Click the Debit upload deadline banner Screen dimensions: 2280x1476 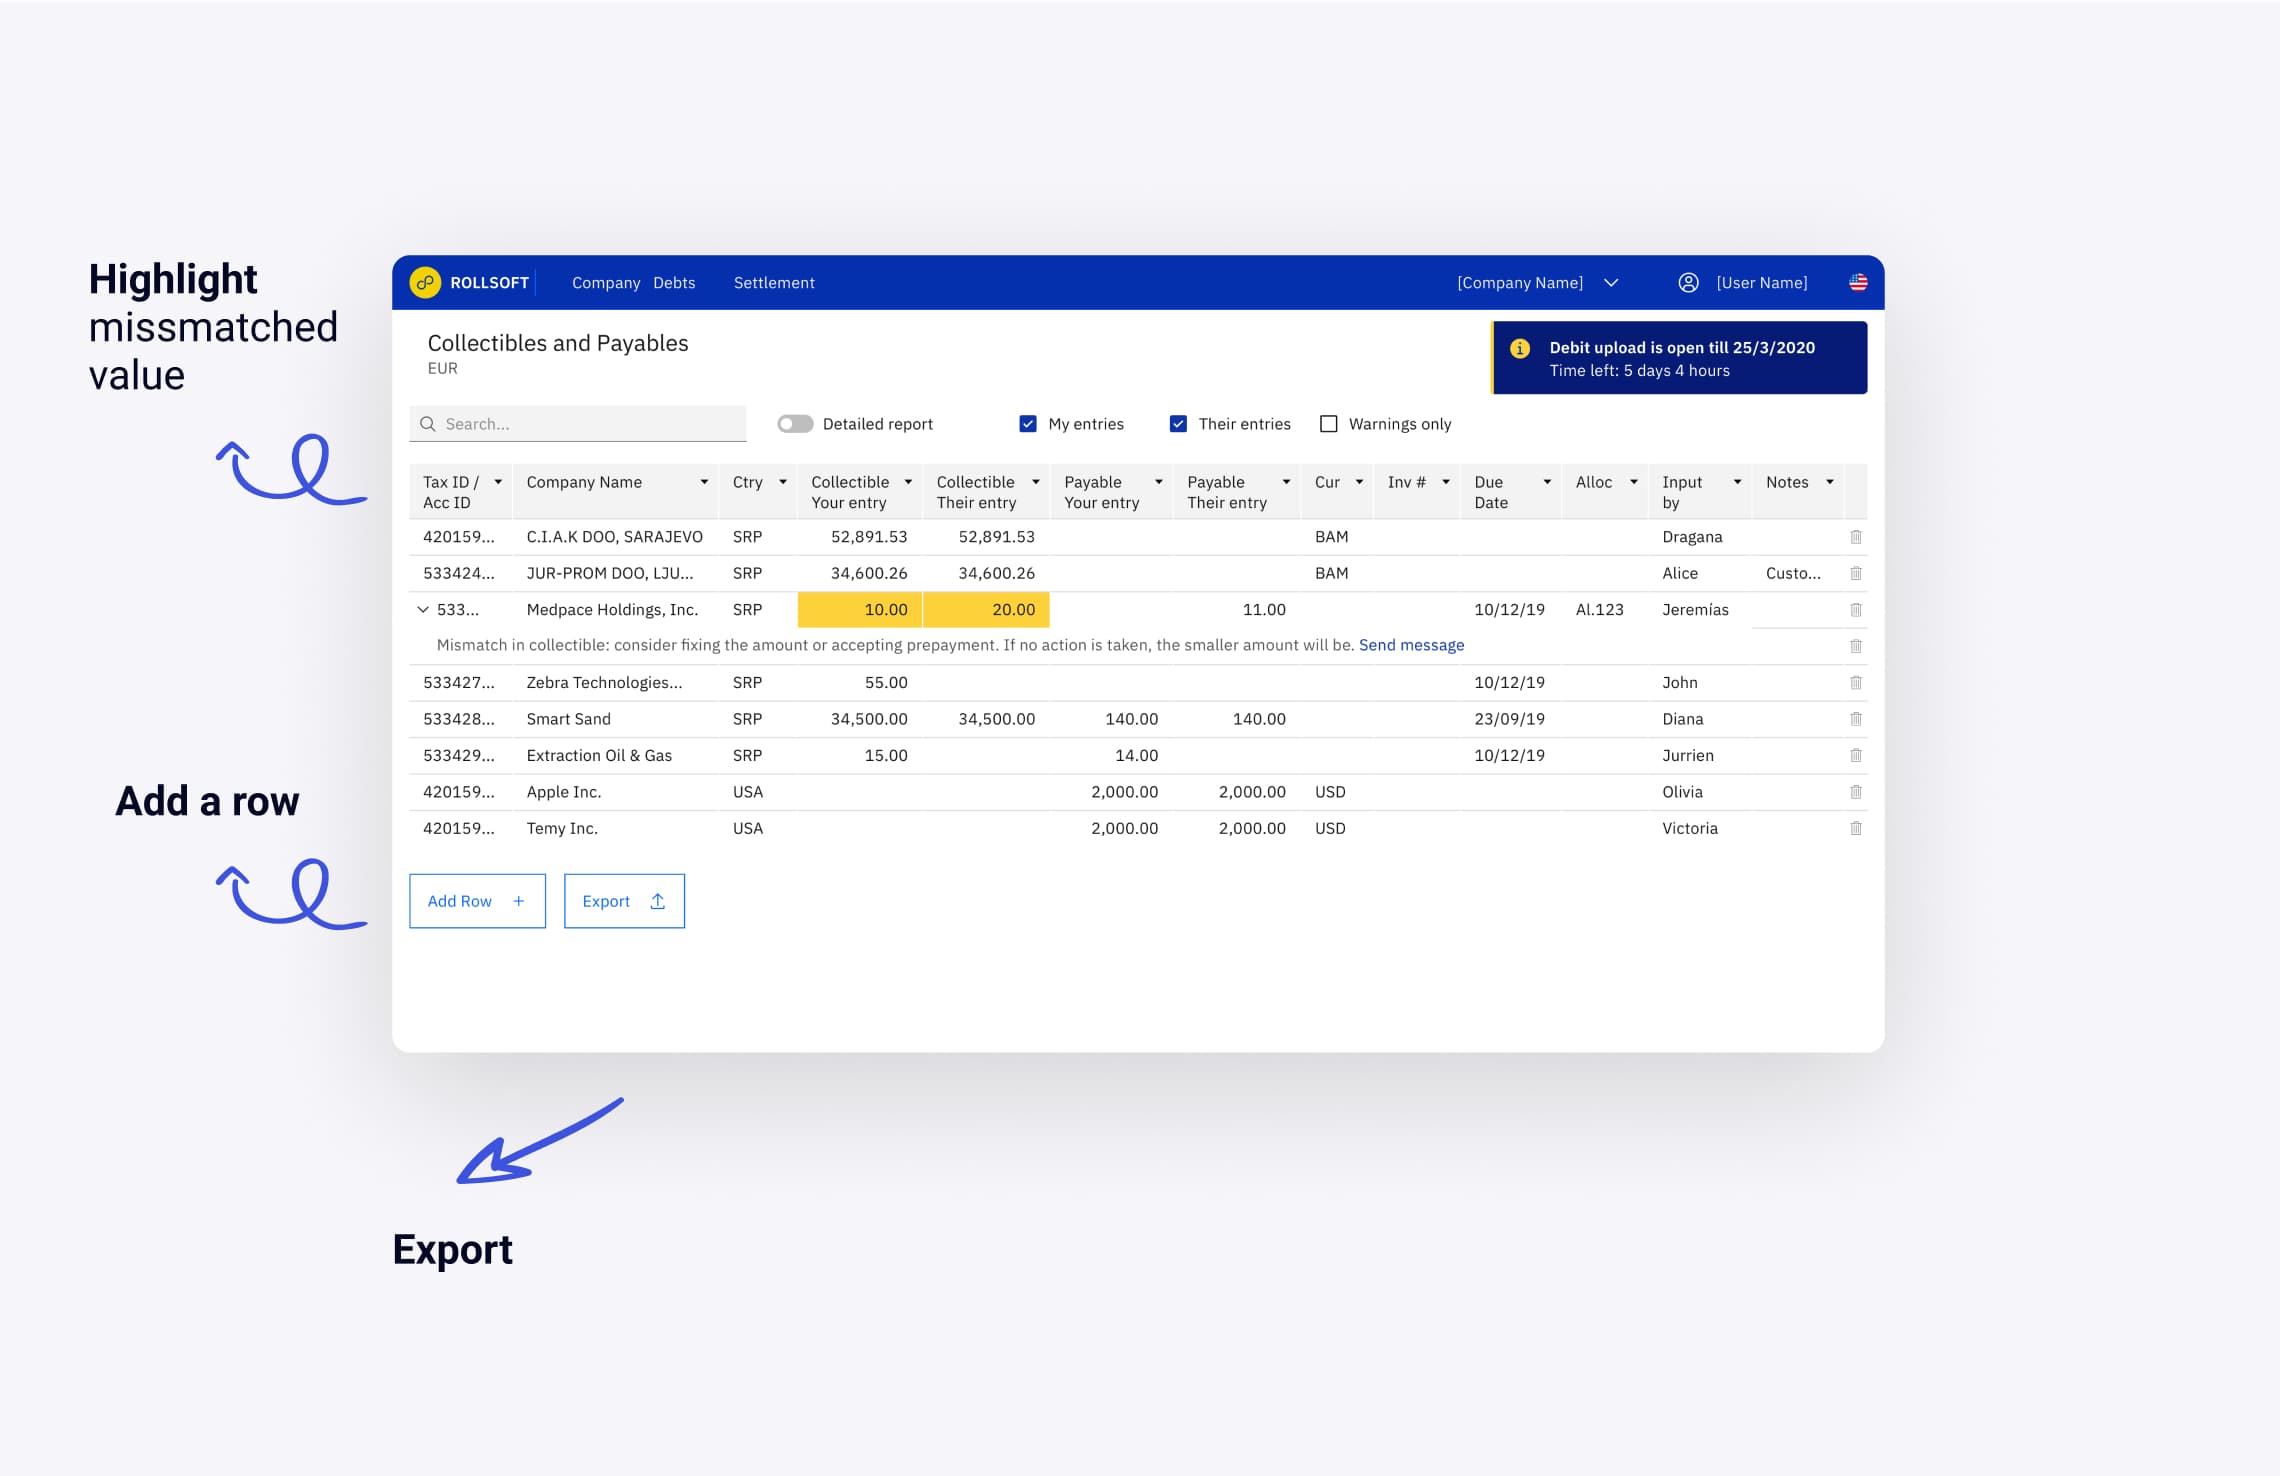coord(1679,358)
